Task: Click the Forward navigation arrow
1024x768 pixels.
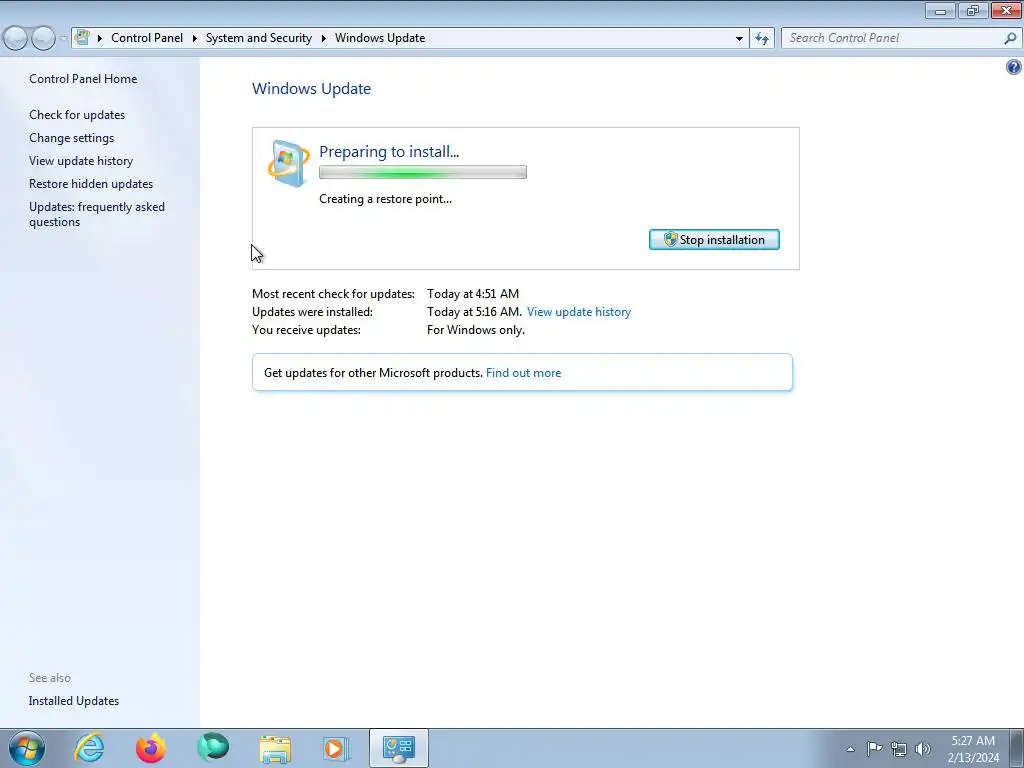Action: (x=43, y=39)
